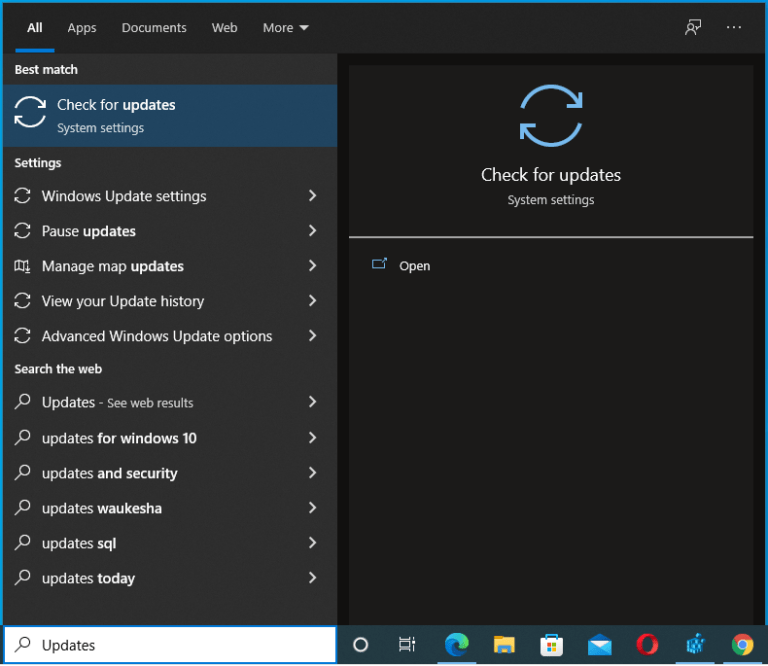The width and height of the screenshot is (768, 666).
Task: Click Open in the preview pane
Action: pos(414,266)
